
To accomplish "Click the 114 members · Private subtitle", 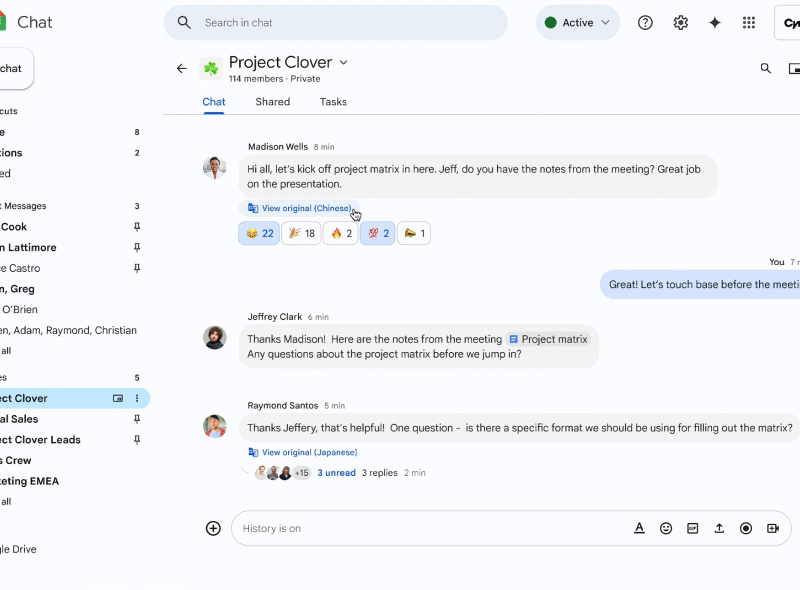I will pyautogui.click(x=274, y=79).
